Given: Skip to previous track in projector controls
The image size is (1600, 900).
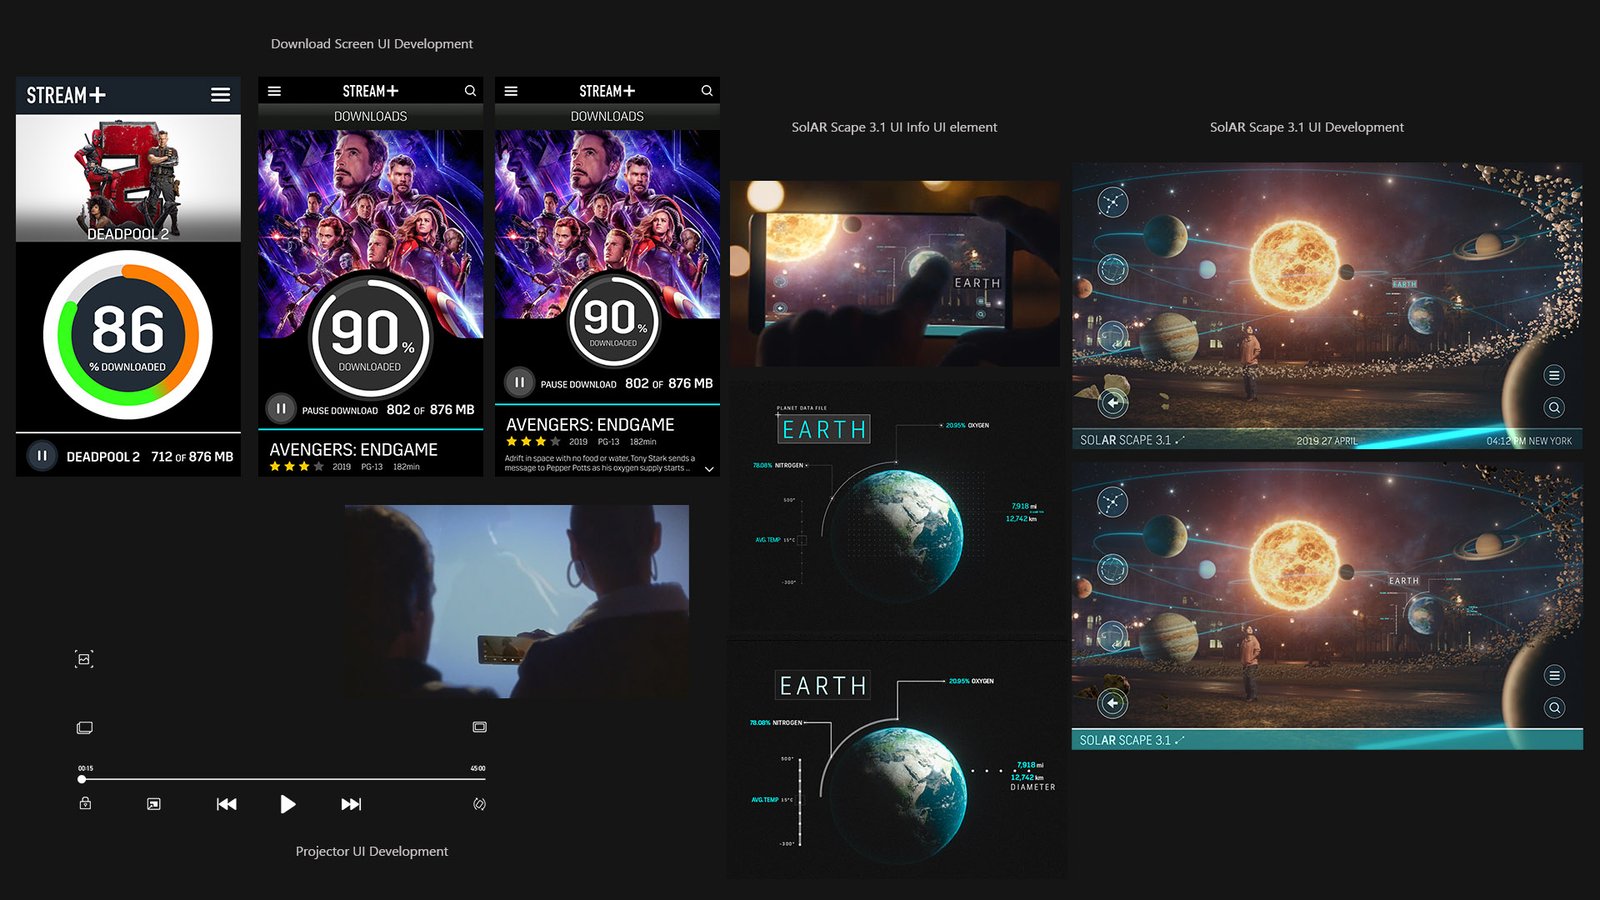Looking at the screenshot, I should point(227,804).
